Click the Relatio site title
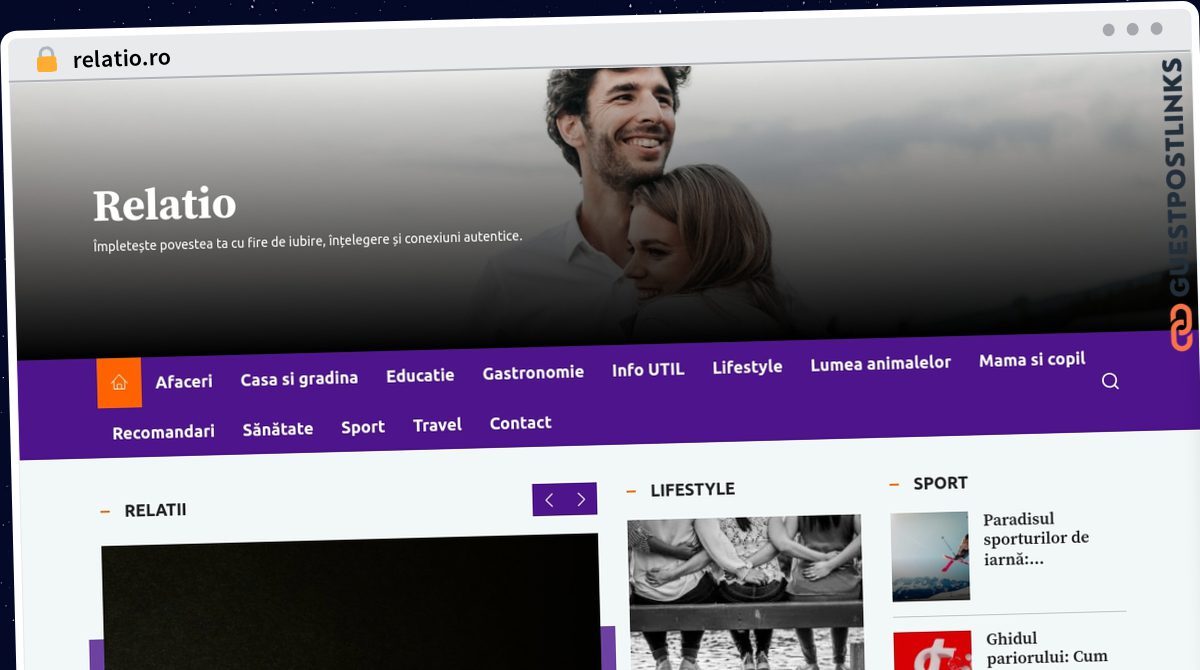Screen dimensions: 1200x670 (x=165, y=205)
